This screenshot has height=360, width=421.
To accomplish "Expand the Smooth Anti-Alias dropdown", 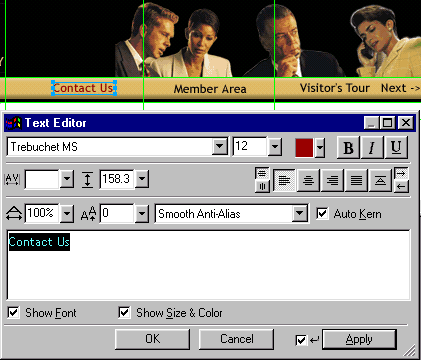I will [300, 213].
